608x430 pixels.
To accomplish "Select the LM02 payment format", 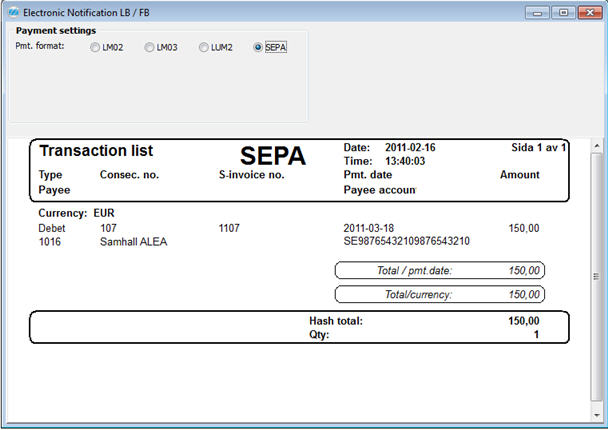I will pyautogui.click(x=96, y=47).
